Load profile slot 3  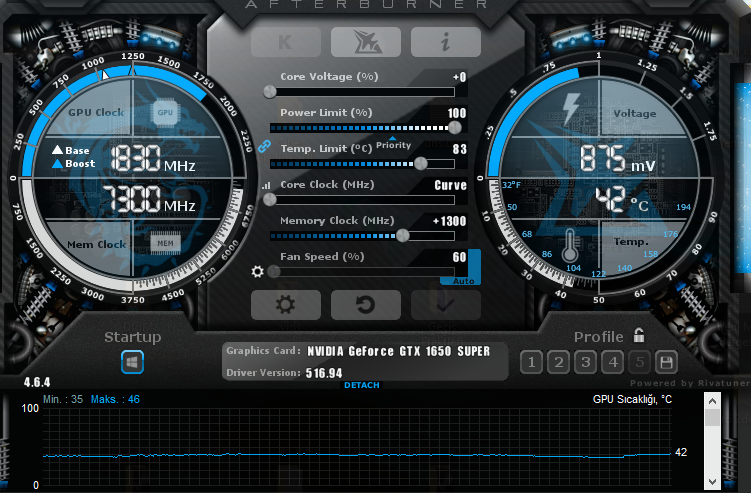[585, 363]
